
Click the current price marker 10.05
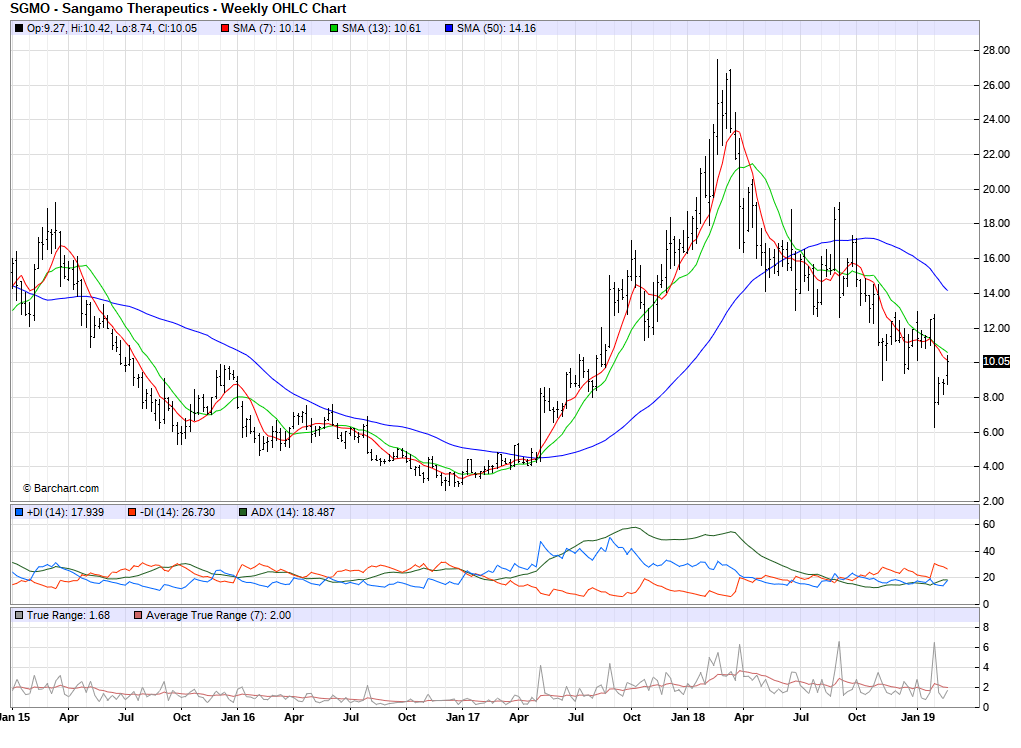click(x=996, y=361)
